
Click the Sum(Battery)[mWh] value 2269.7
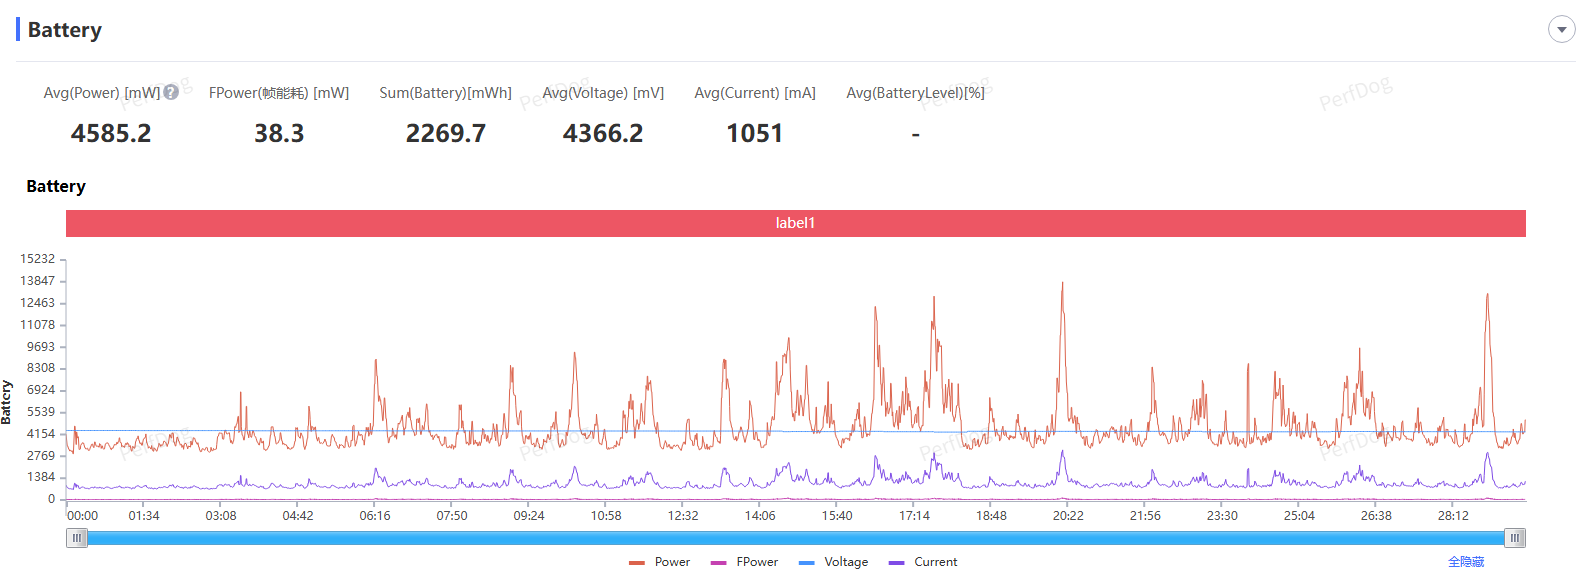point(445,133)
